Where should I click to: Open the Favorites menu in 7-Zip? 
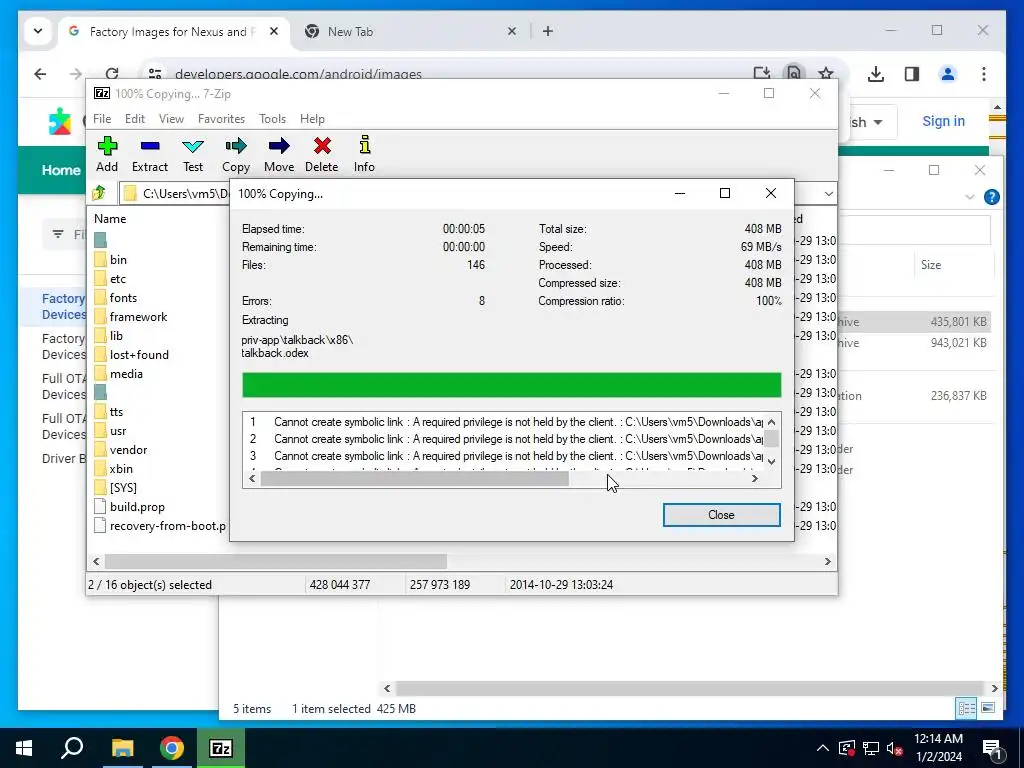(x=221, y=119)
